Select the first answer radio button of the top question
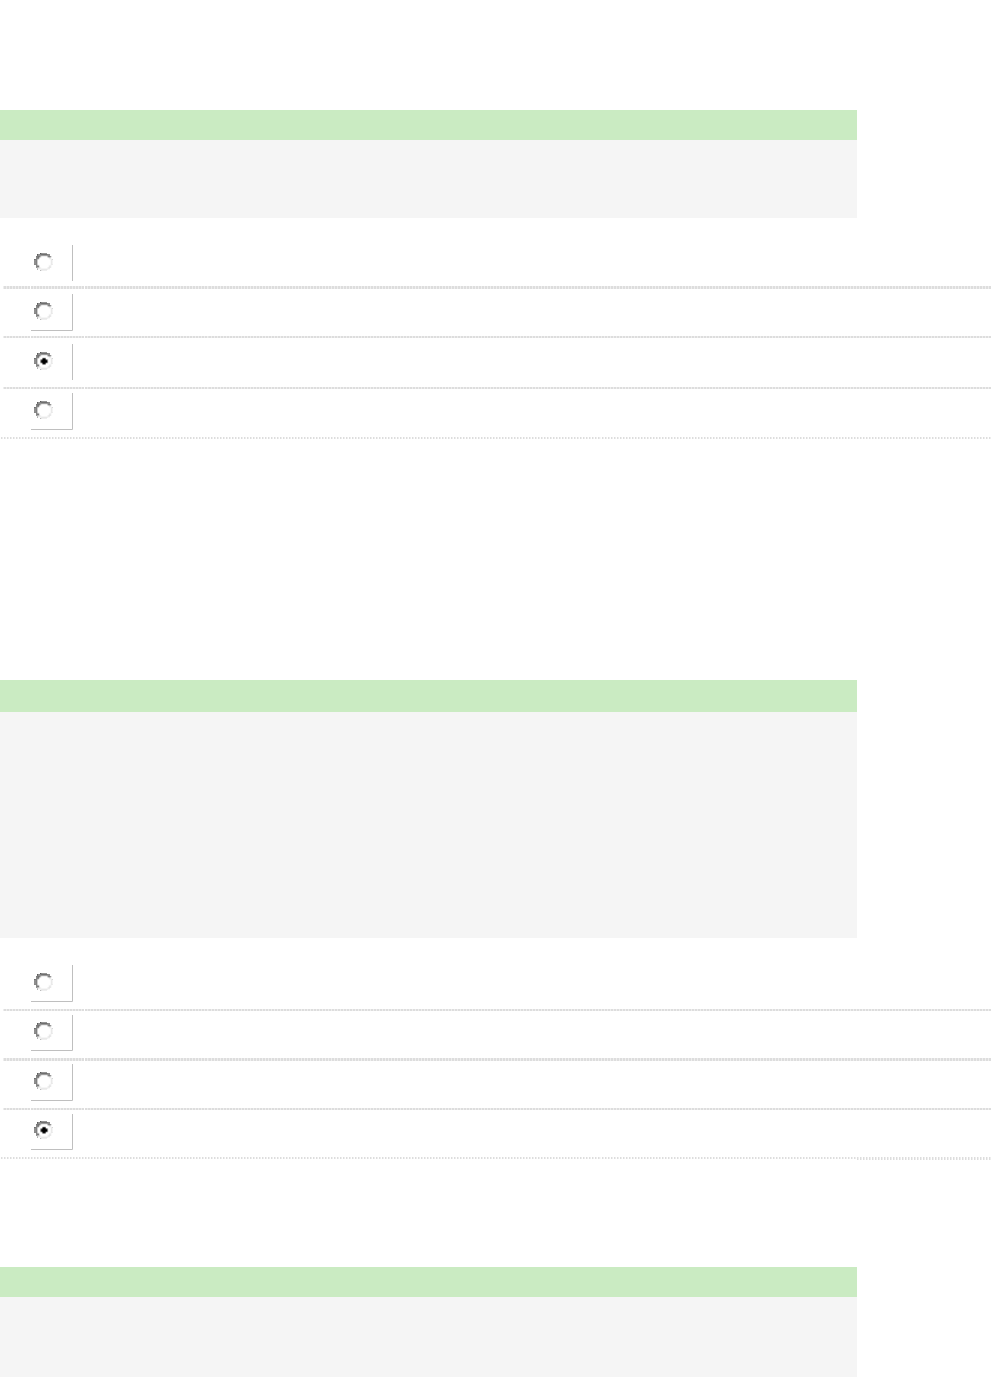Viewport: 993px width, 1377px height. (44, 262)
